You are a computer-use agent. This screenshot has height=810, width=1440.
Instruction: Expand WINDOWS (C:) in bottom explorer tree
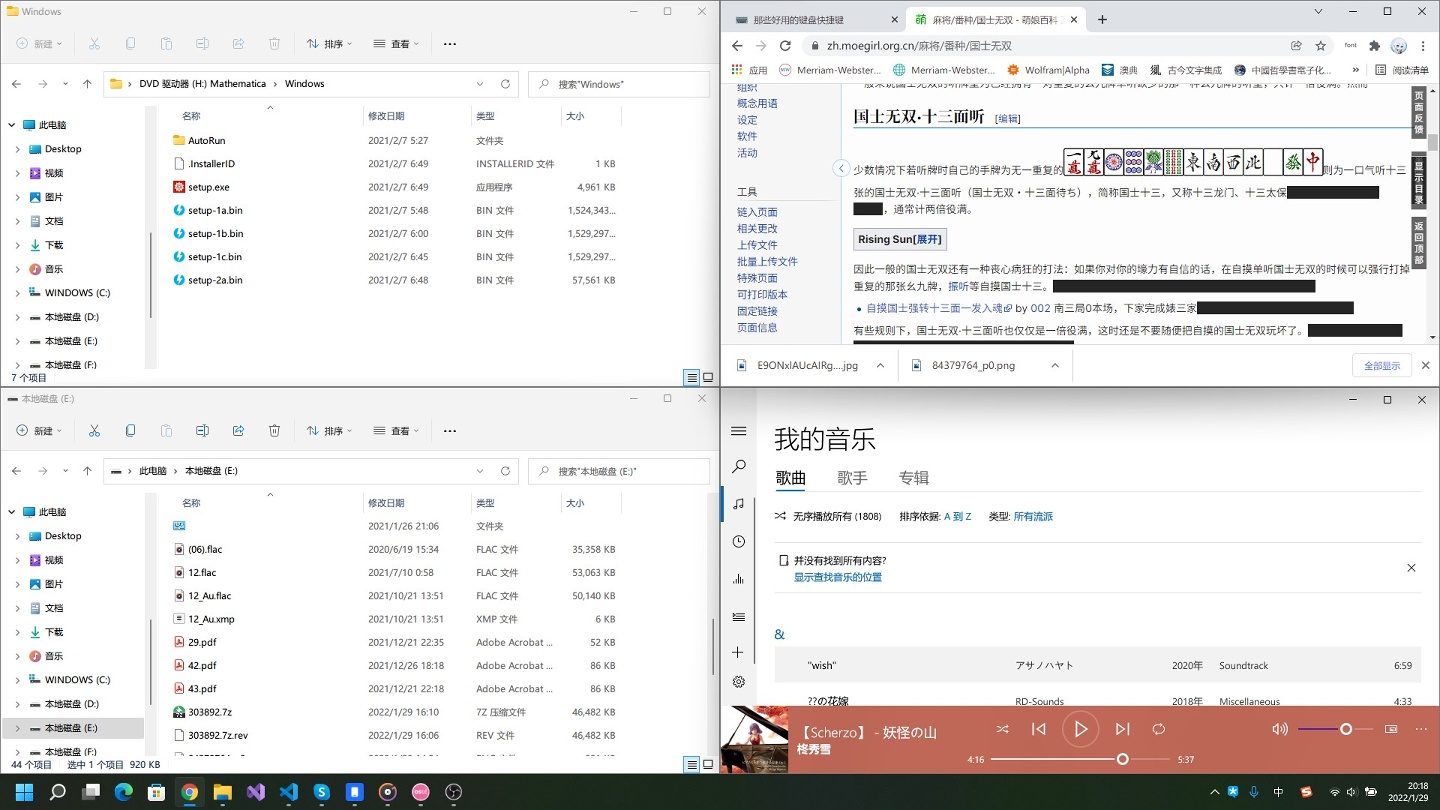point(18,680)
